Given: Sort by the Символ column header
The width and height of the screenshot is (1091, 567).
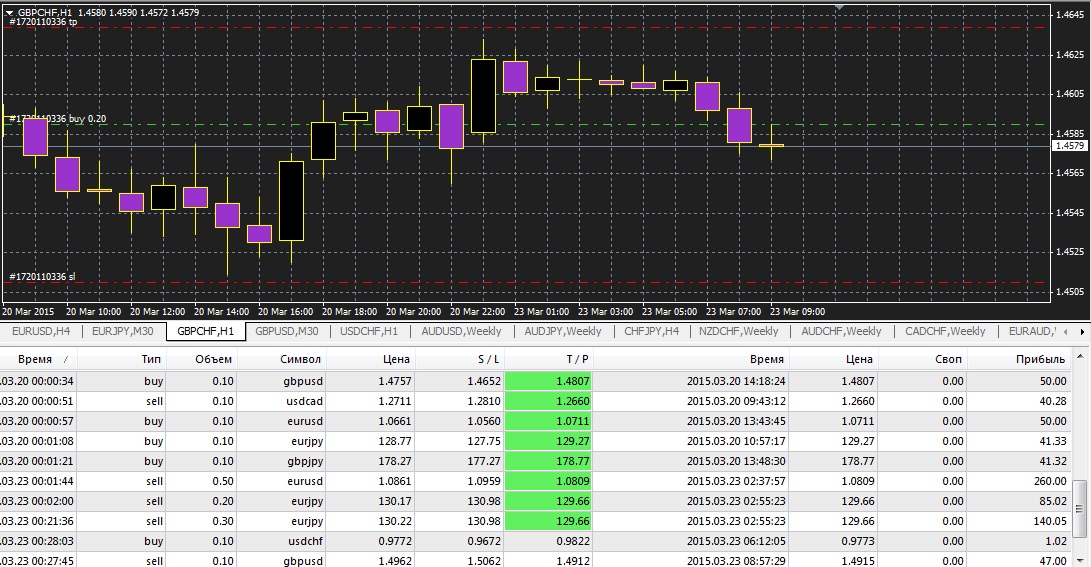Looking at the screenshot, I should point(282,359).
